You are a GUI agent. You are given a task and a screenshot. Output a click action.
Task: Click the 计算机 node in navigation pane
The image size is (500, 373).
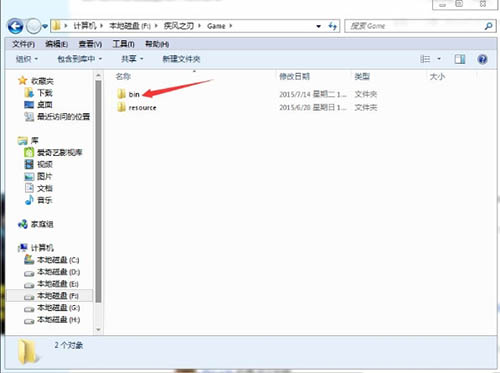tap(36, 248)
